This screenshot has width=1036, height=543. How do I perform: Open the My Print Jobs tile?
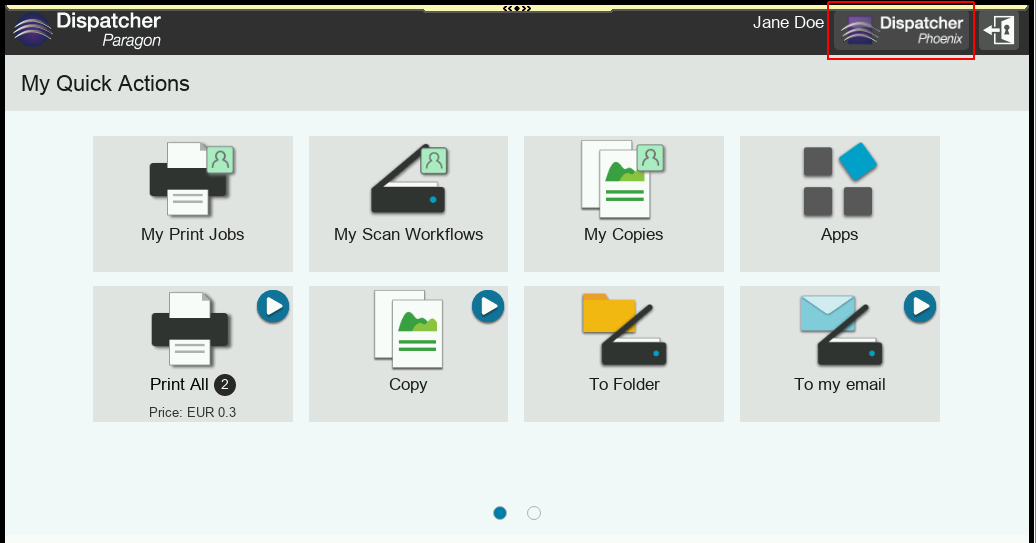[192, 203]
